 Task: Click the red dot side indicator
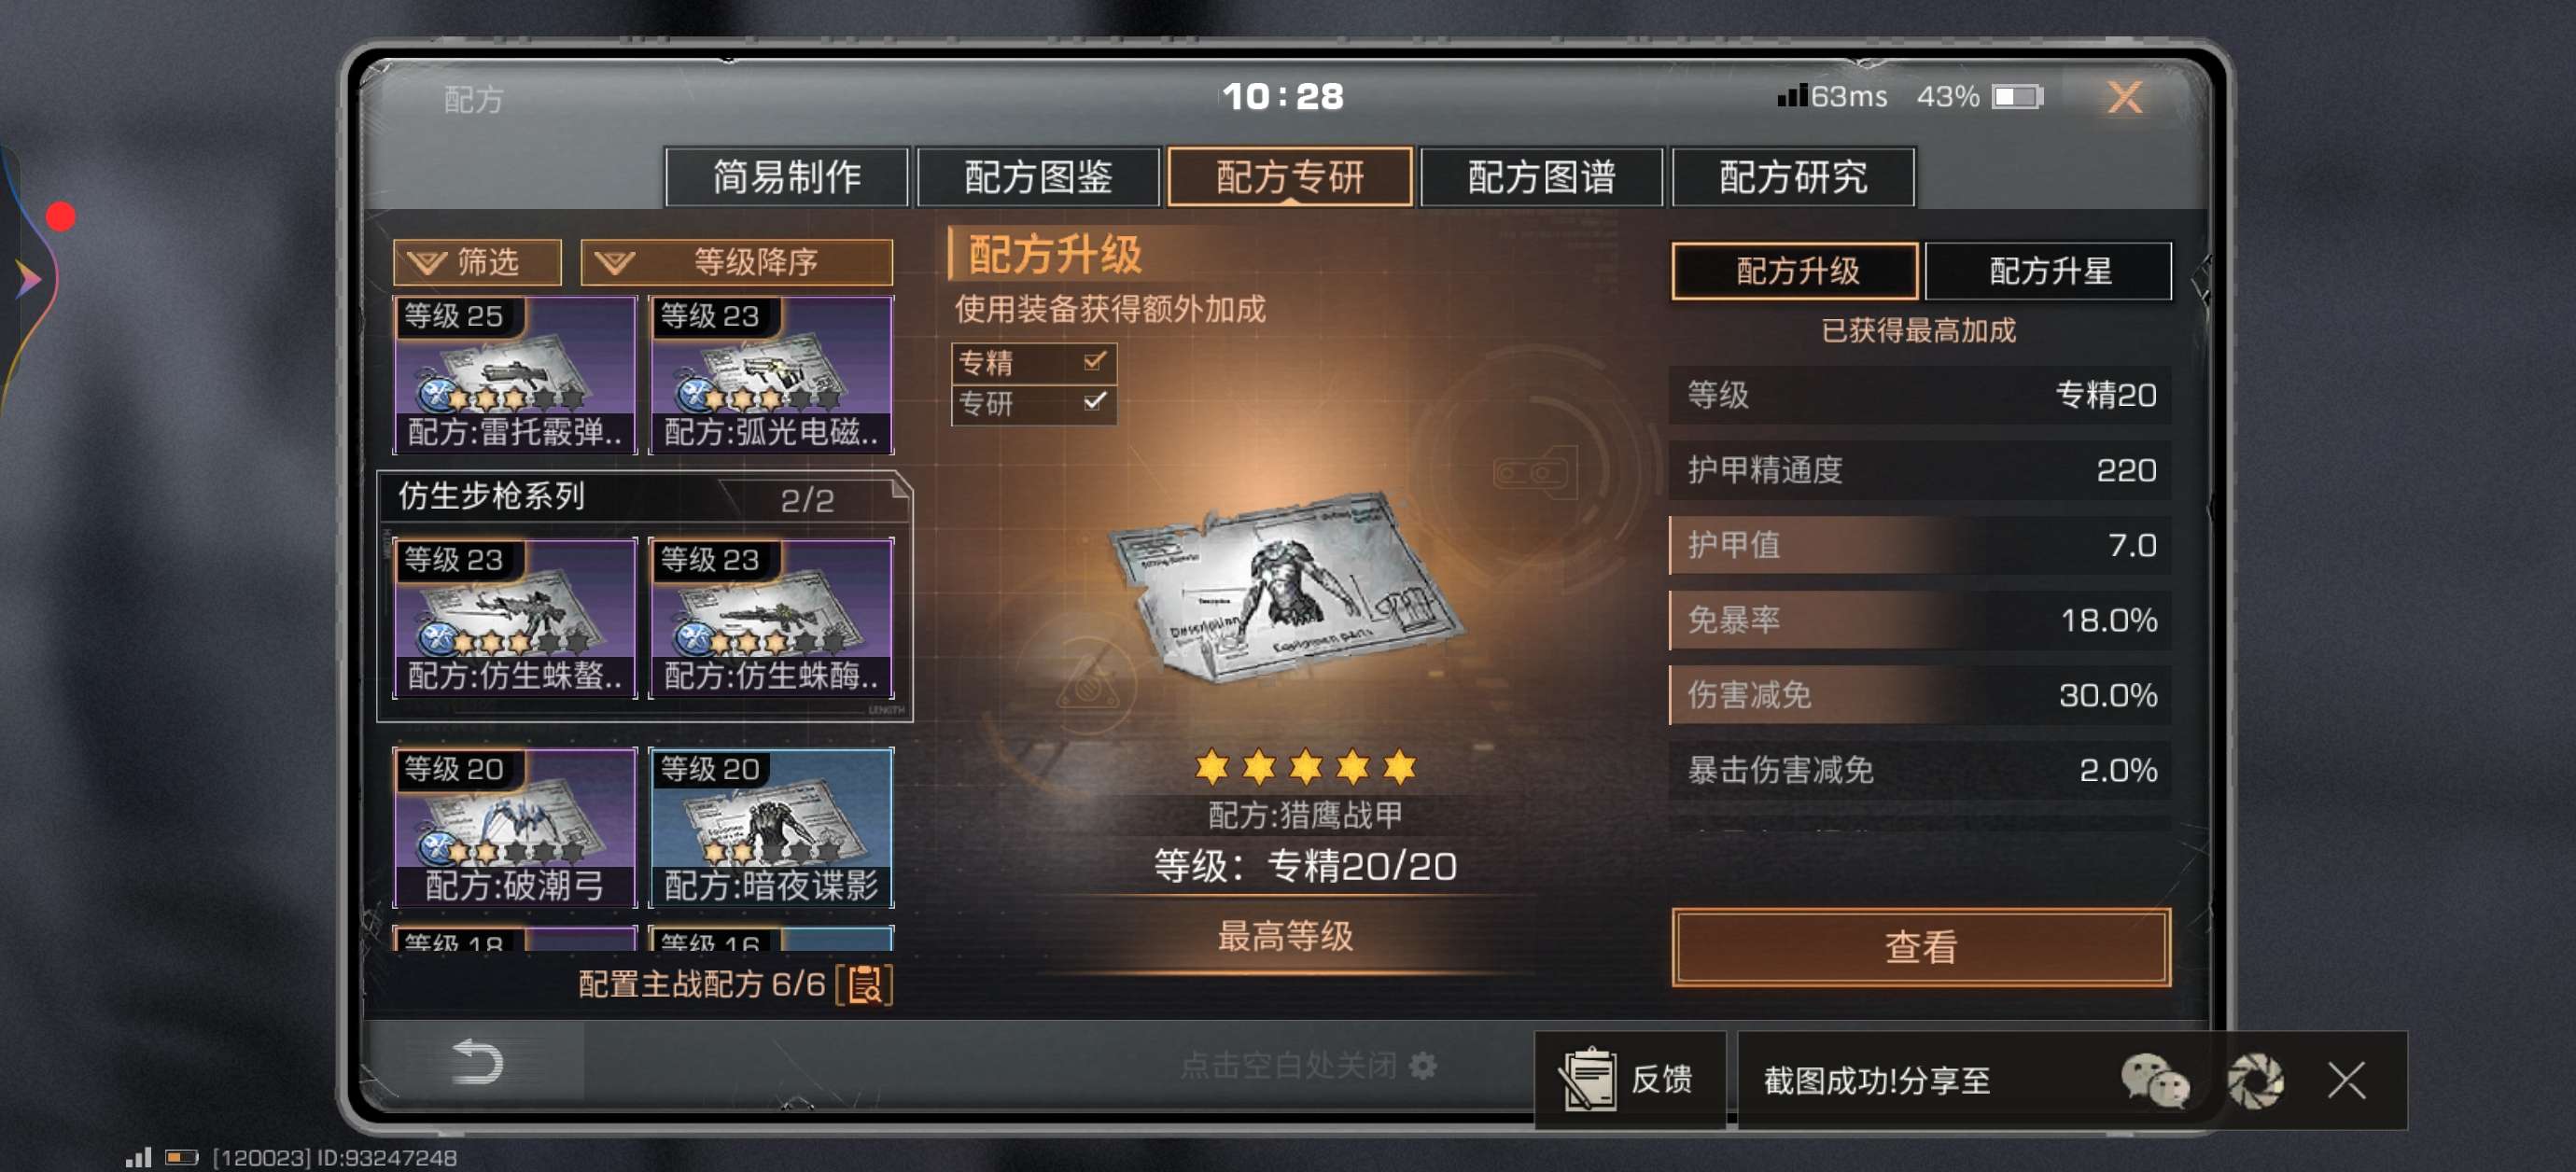pyautogui.click(x=61, y=216)
